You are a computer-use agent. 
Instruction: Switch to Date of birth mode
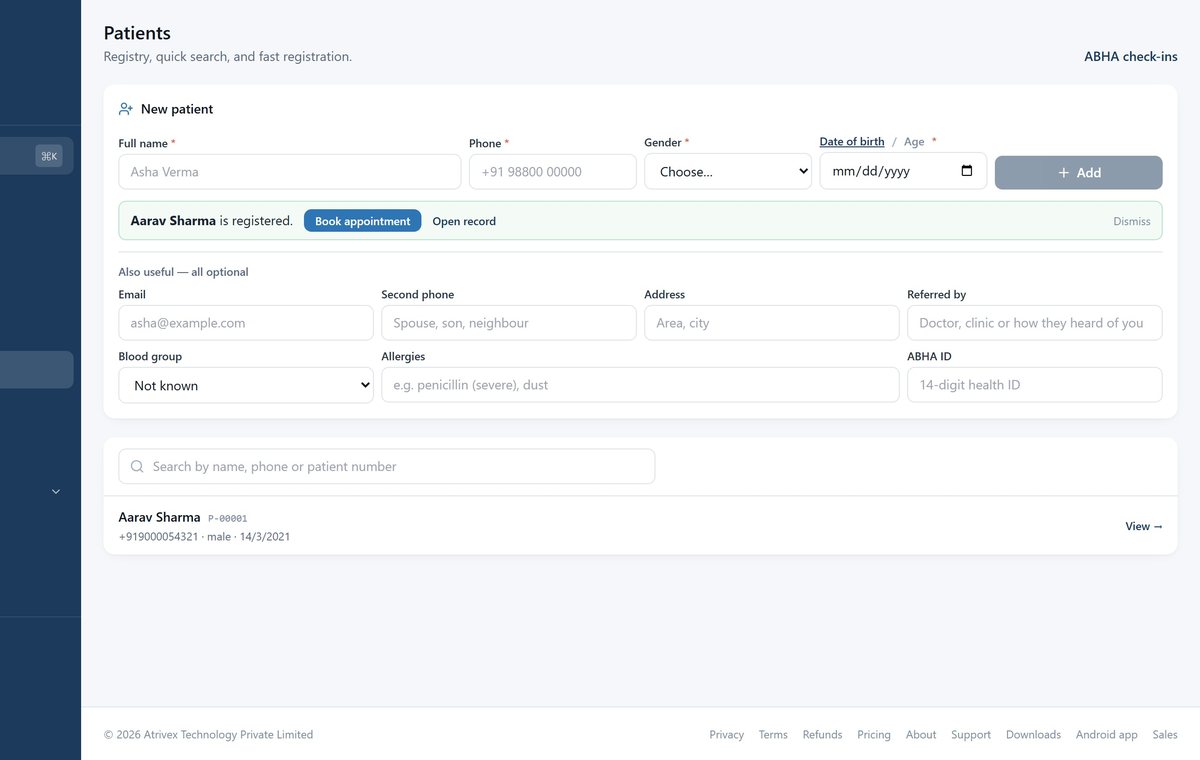pyautogui.click(x=852, y=142)
